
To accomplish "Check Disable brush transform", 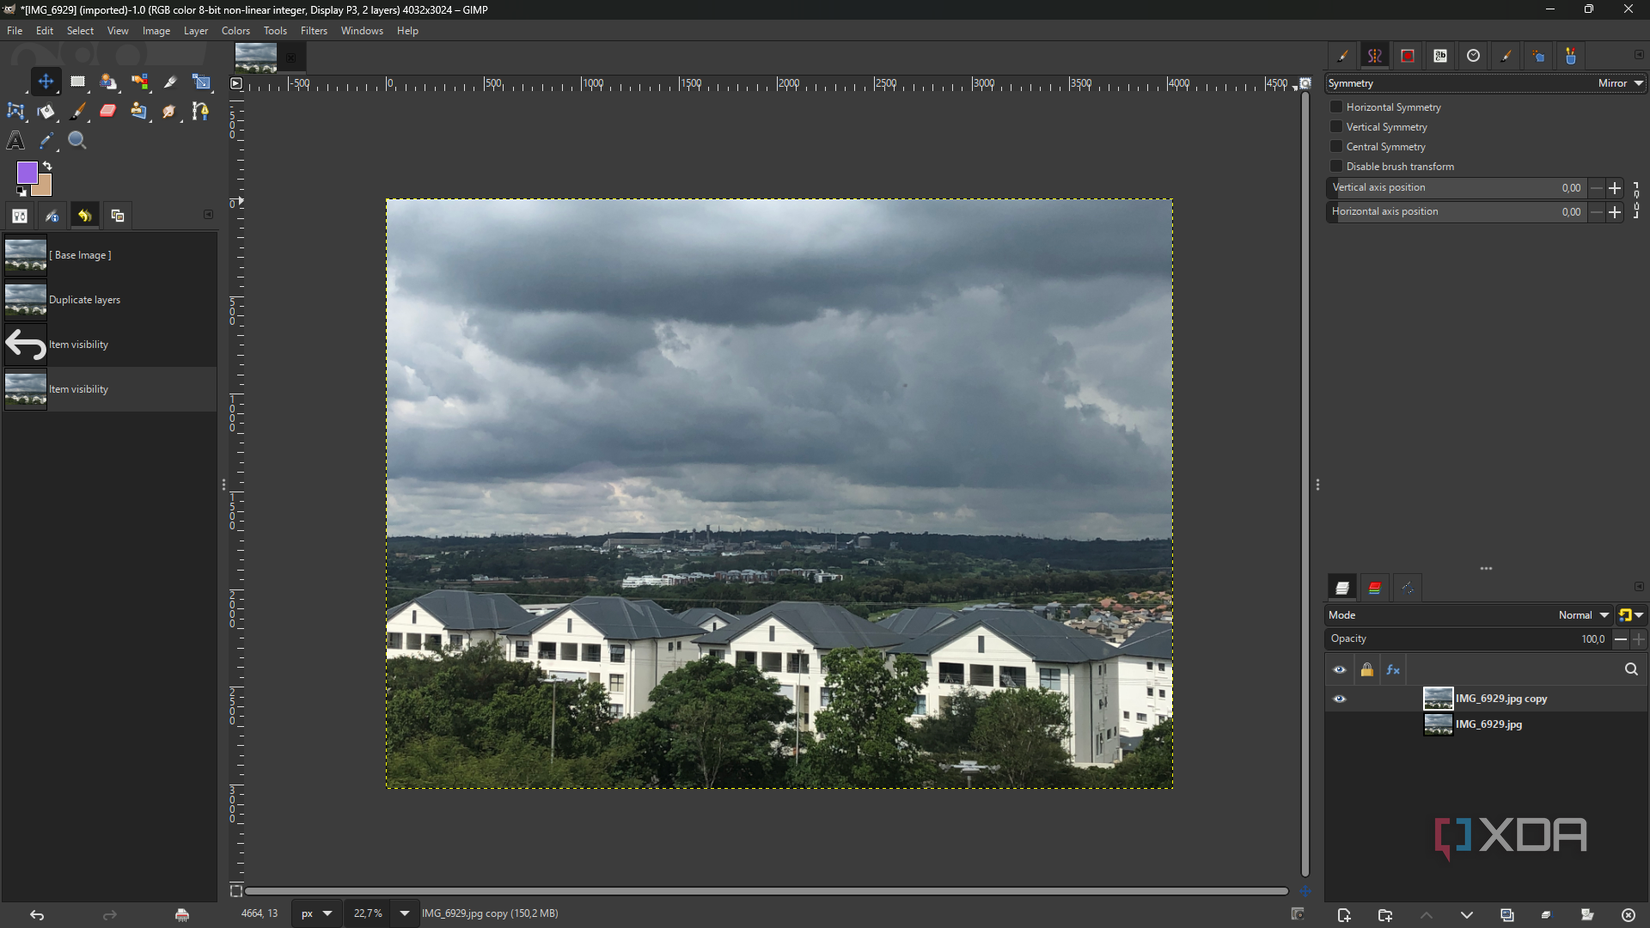I will coord(1337,167).
